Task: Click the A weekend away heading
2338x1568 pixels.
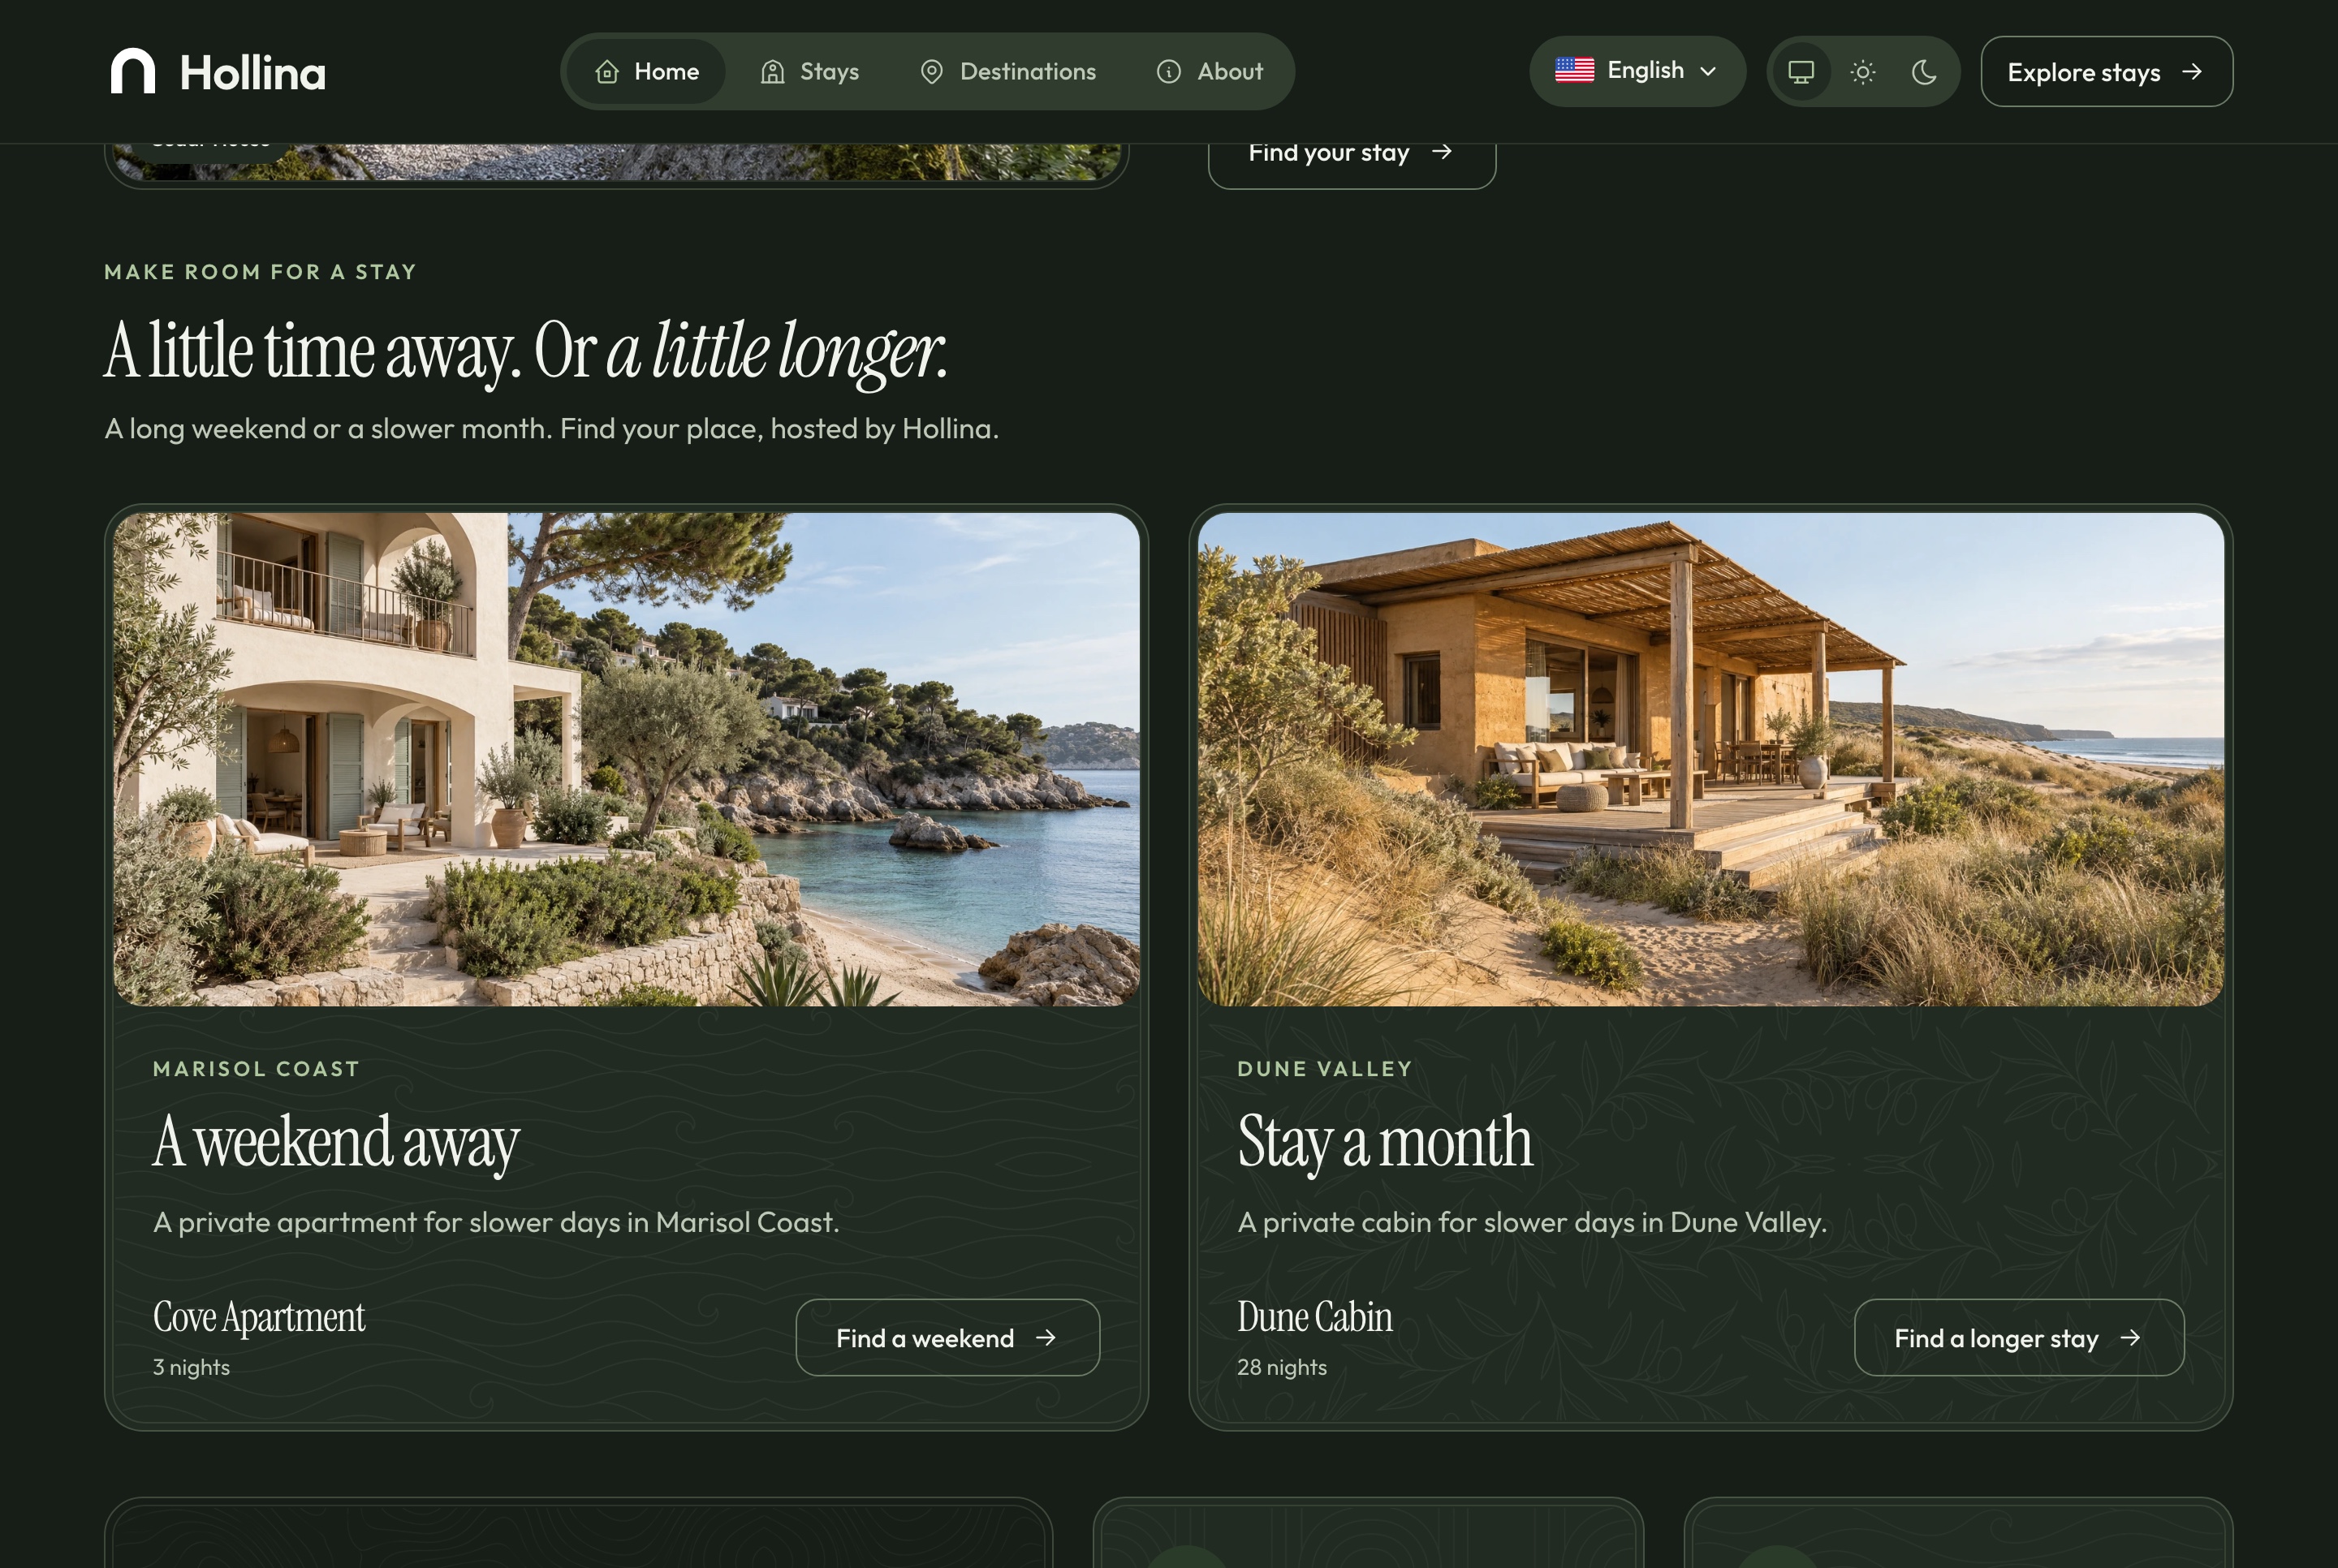Action: point(336,1142)
